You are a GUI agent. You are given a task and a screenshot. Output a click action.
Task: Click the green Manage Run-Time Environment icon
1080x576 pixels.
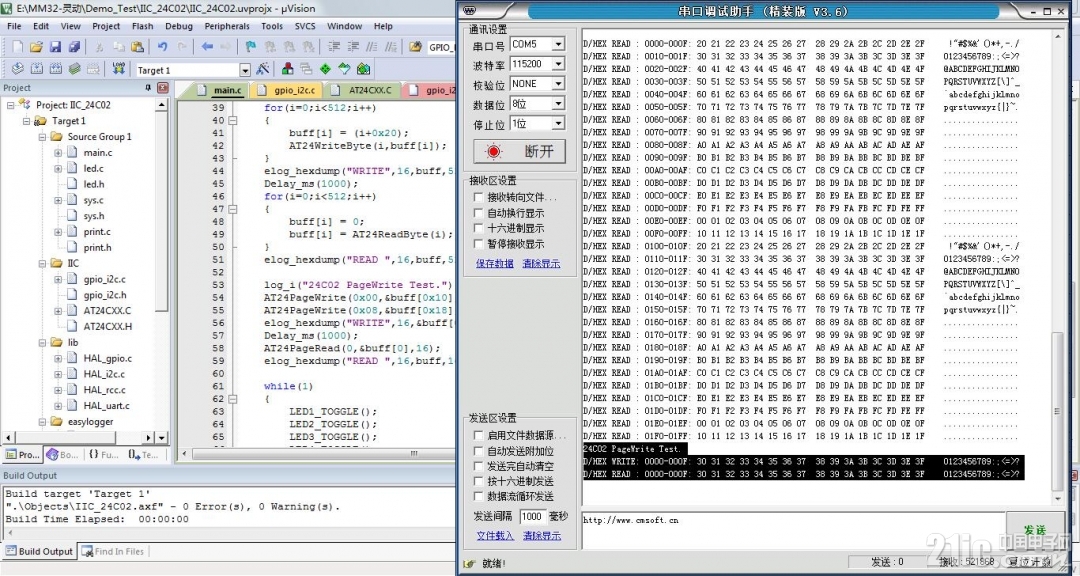click(x=325, y=70)
